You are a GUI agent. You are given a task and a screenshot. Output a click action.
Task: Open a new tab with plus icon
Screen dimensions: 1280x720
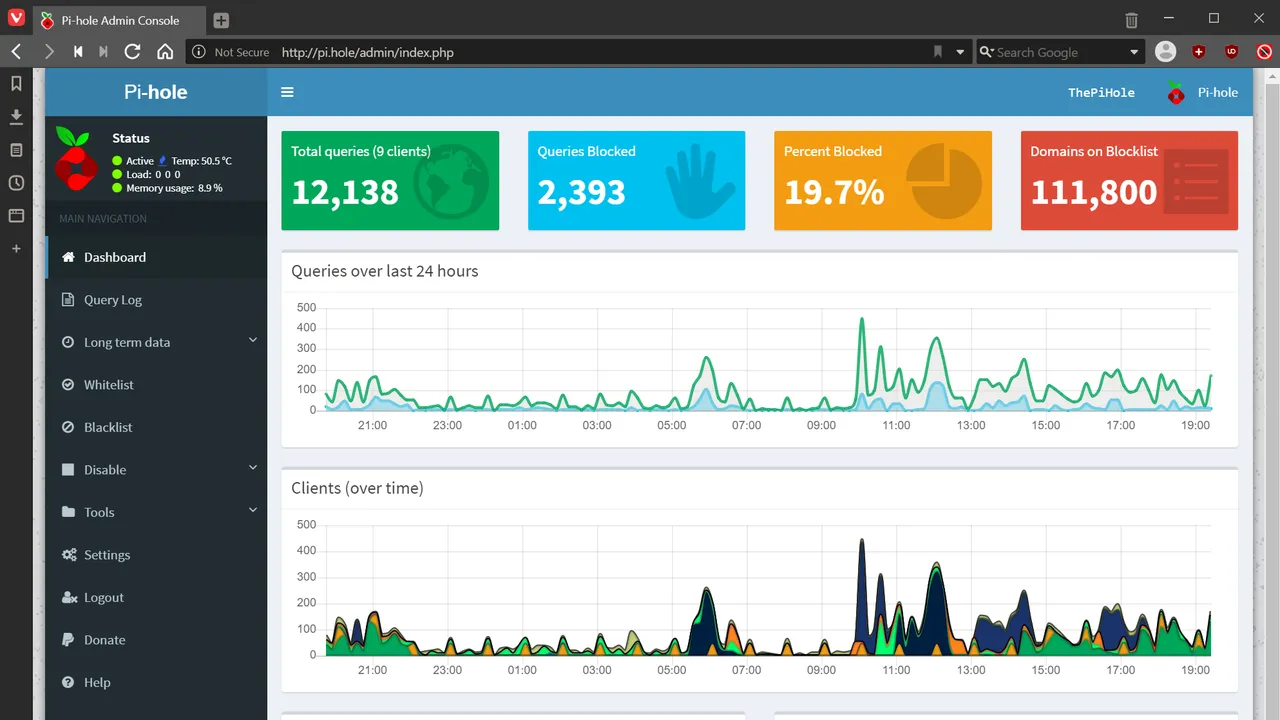[x=221, y=20]
